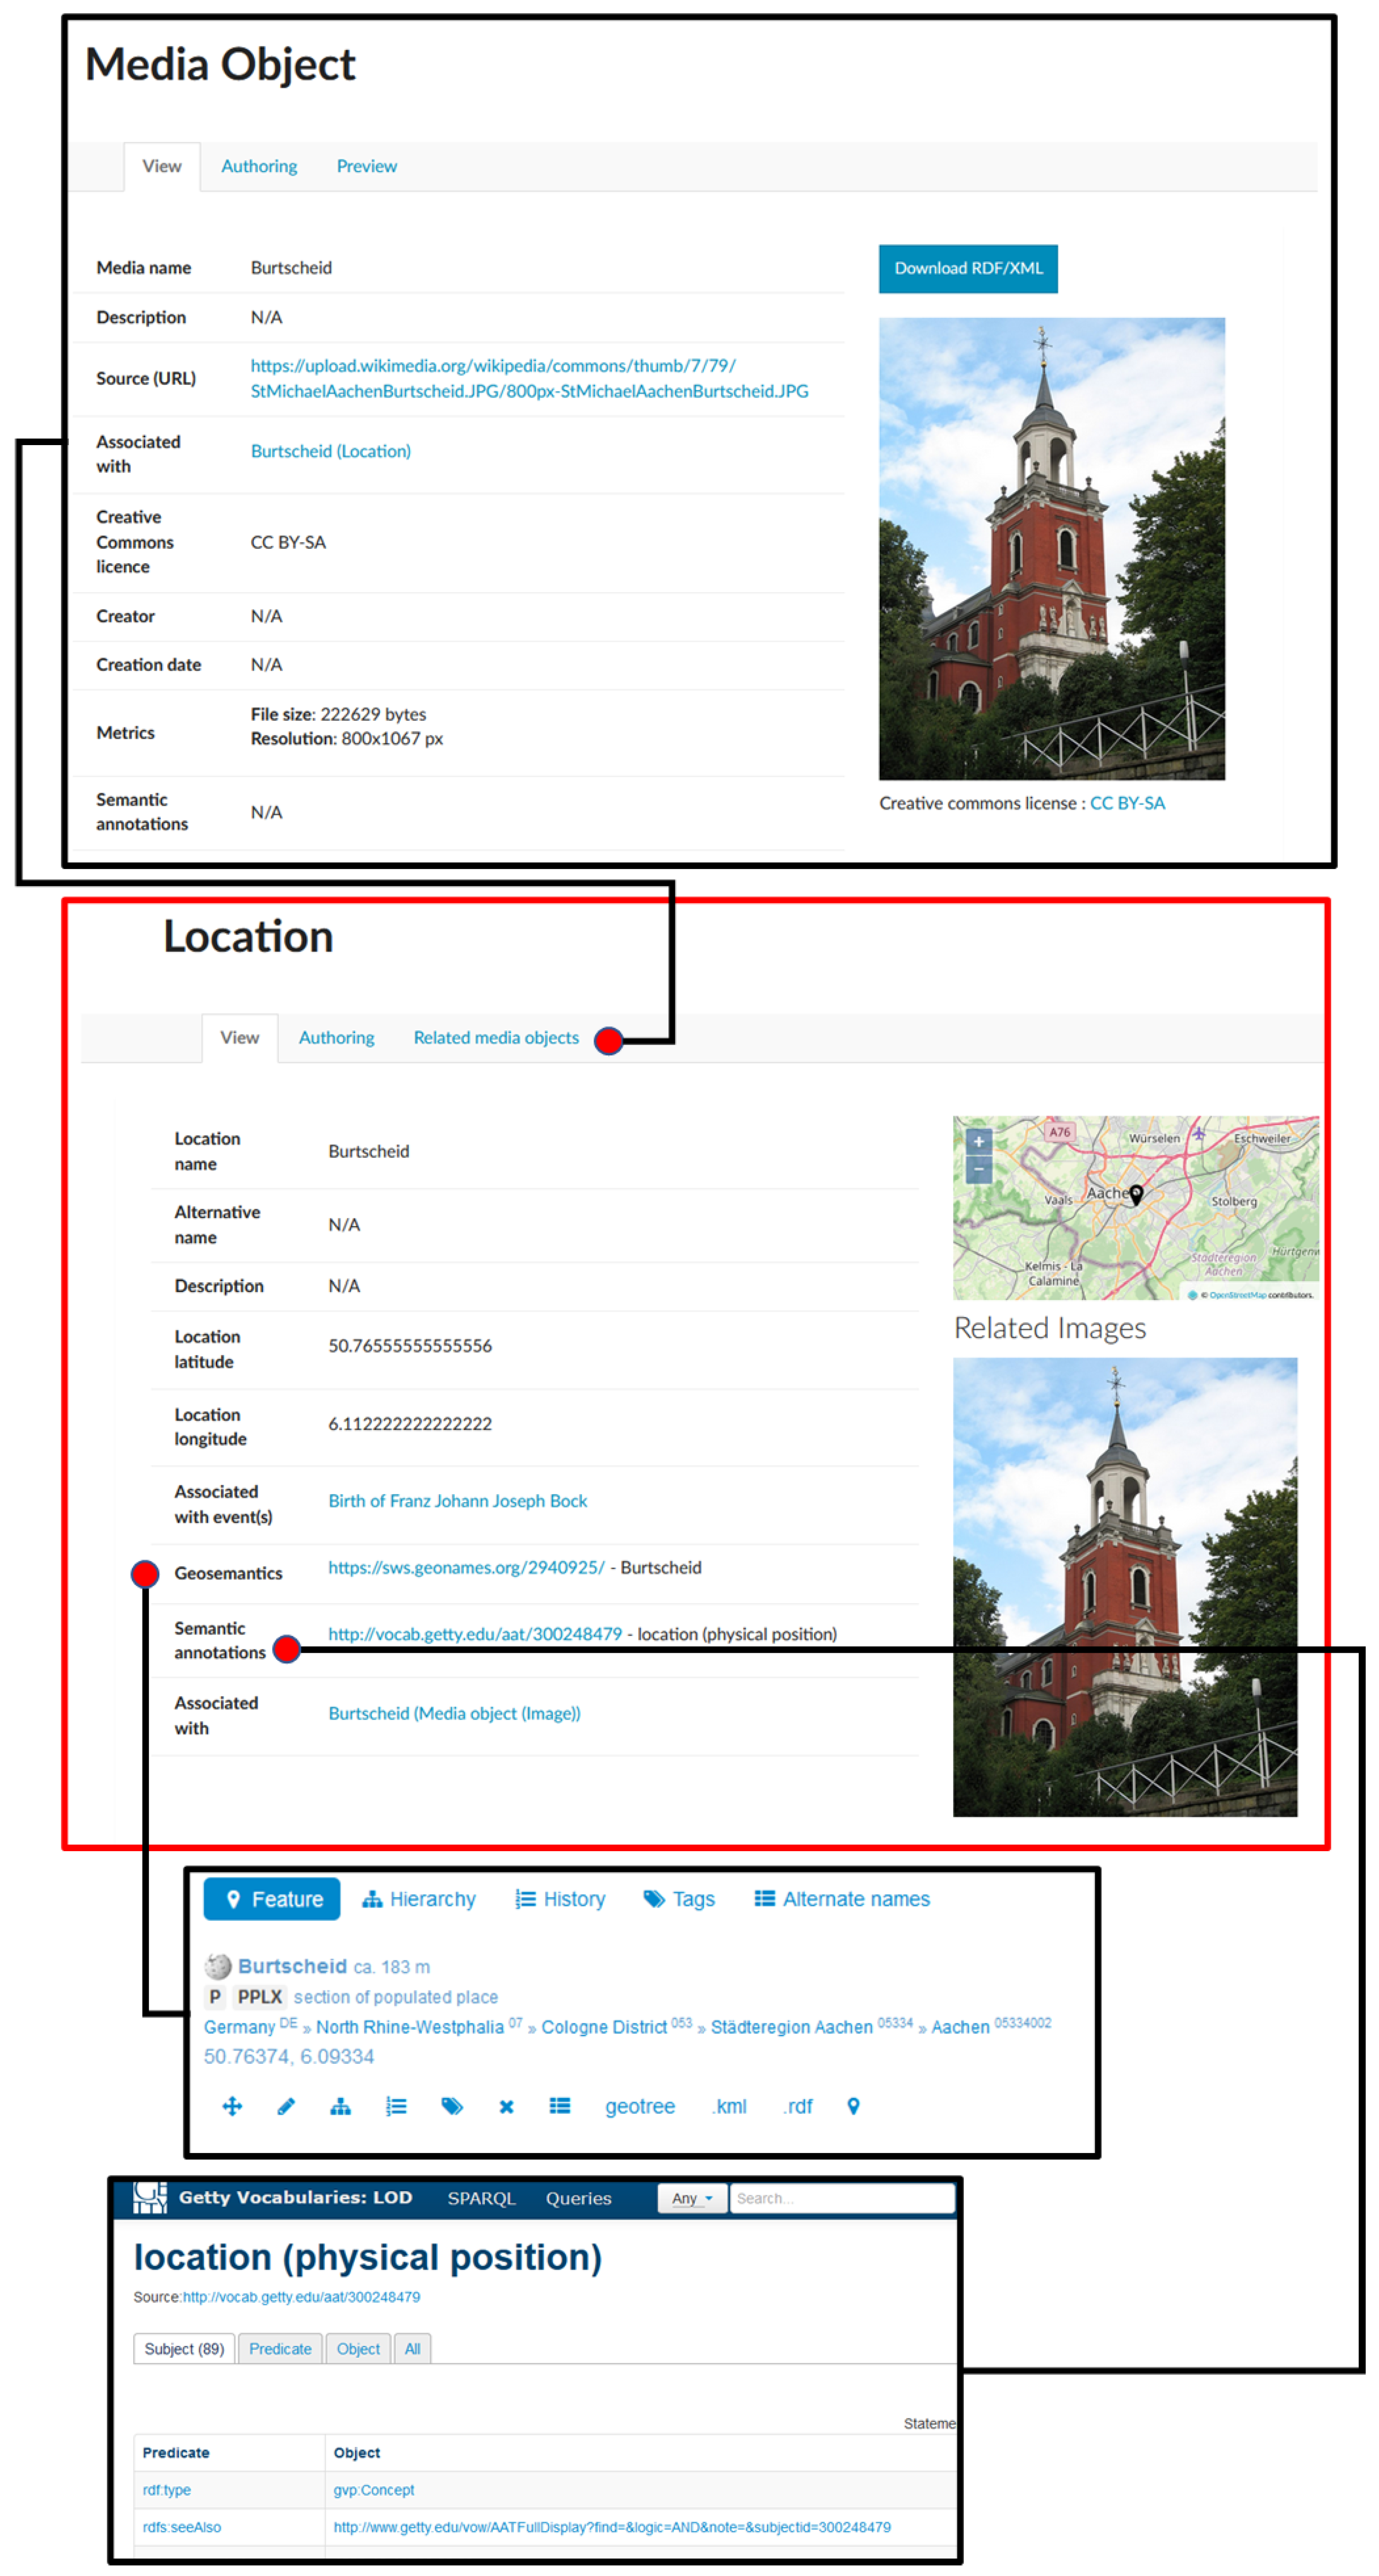Open the sws.geonames.org/2940925 link
1379x2576 pixels.
pos(466,1568)
